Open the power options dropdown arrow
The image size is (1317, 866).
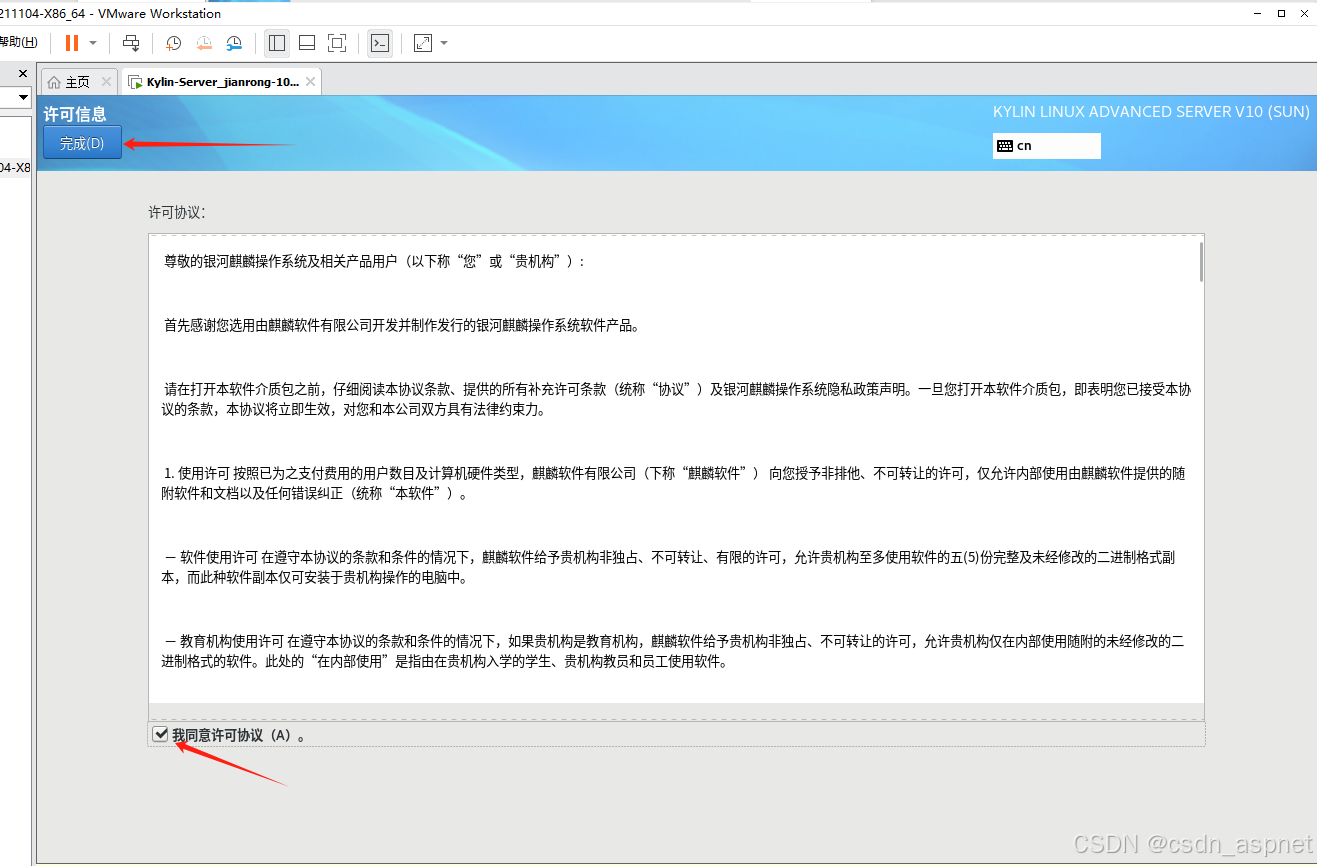point(93,43)
